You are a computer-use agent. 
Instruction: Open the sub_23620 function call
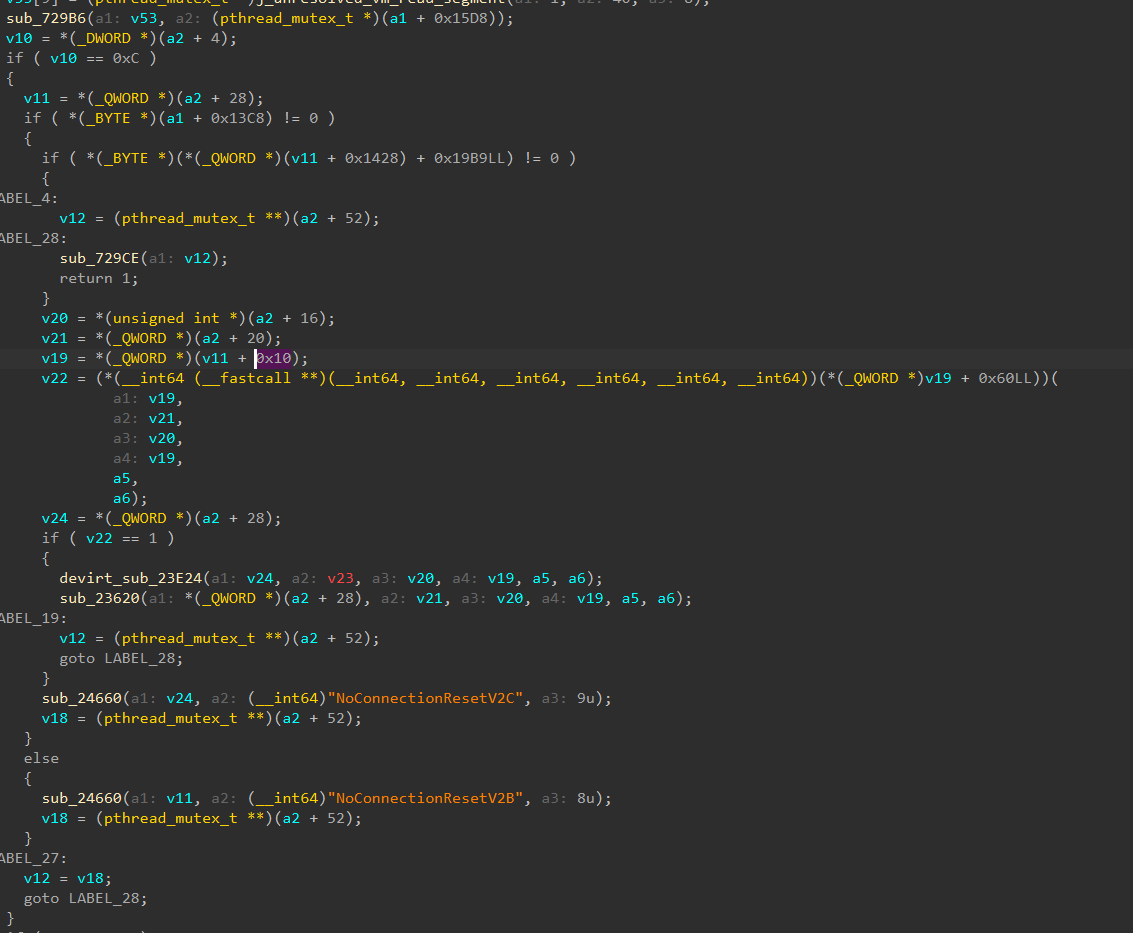tap(99, 599)
